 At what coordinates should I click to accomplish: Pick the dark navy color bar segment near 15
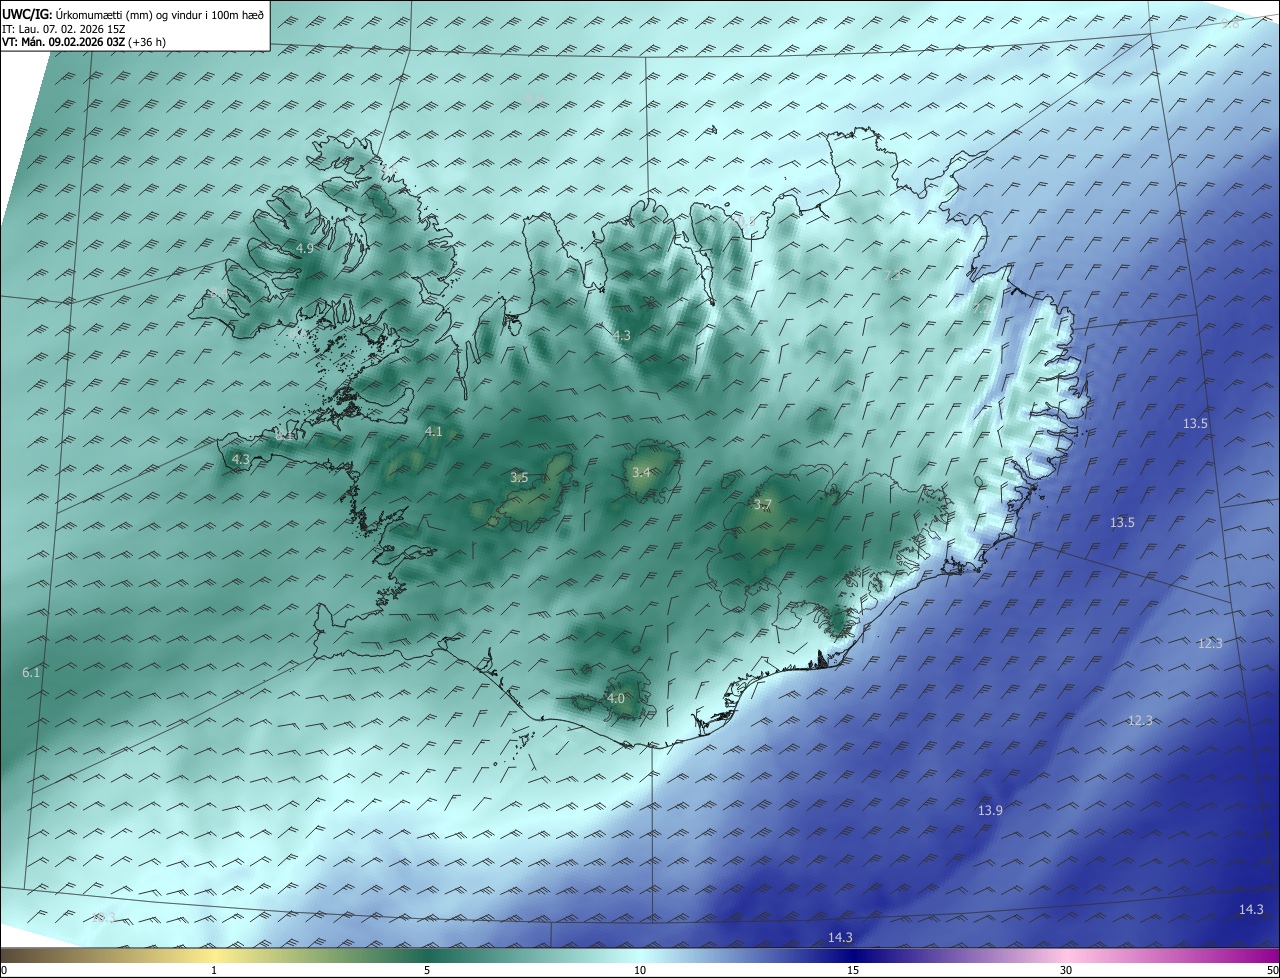pos(853,955)
